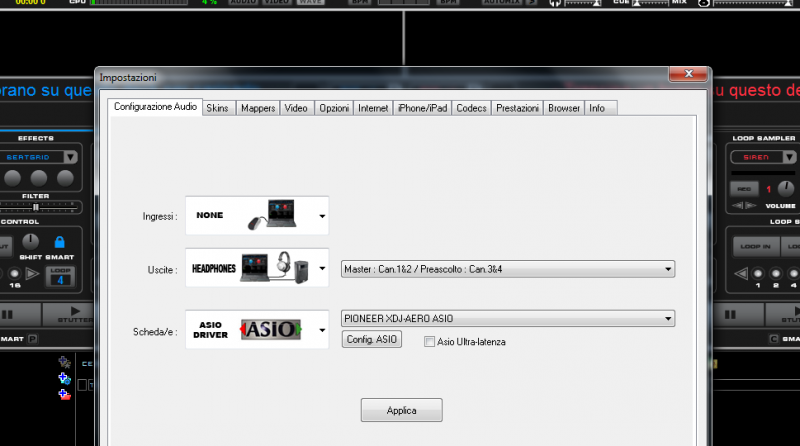This screenshot has width=800, height=446.
Task: Open the Browser tab
Action: pos(564,108)
